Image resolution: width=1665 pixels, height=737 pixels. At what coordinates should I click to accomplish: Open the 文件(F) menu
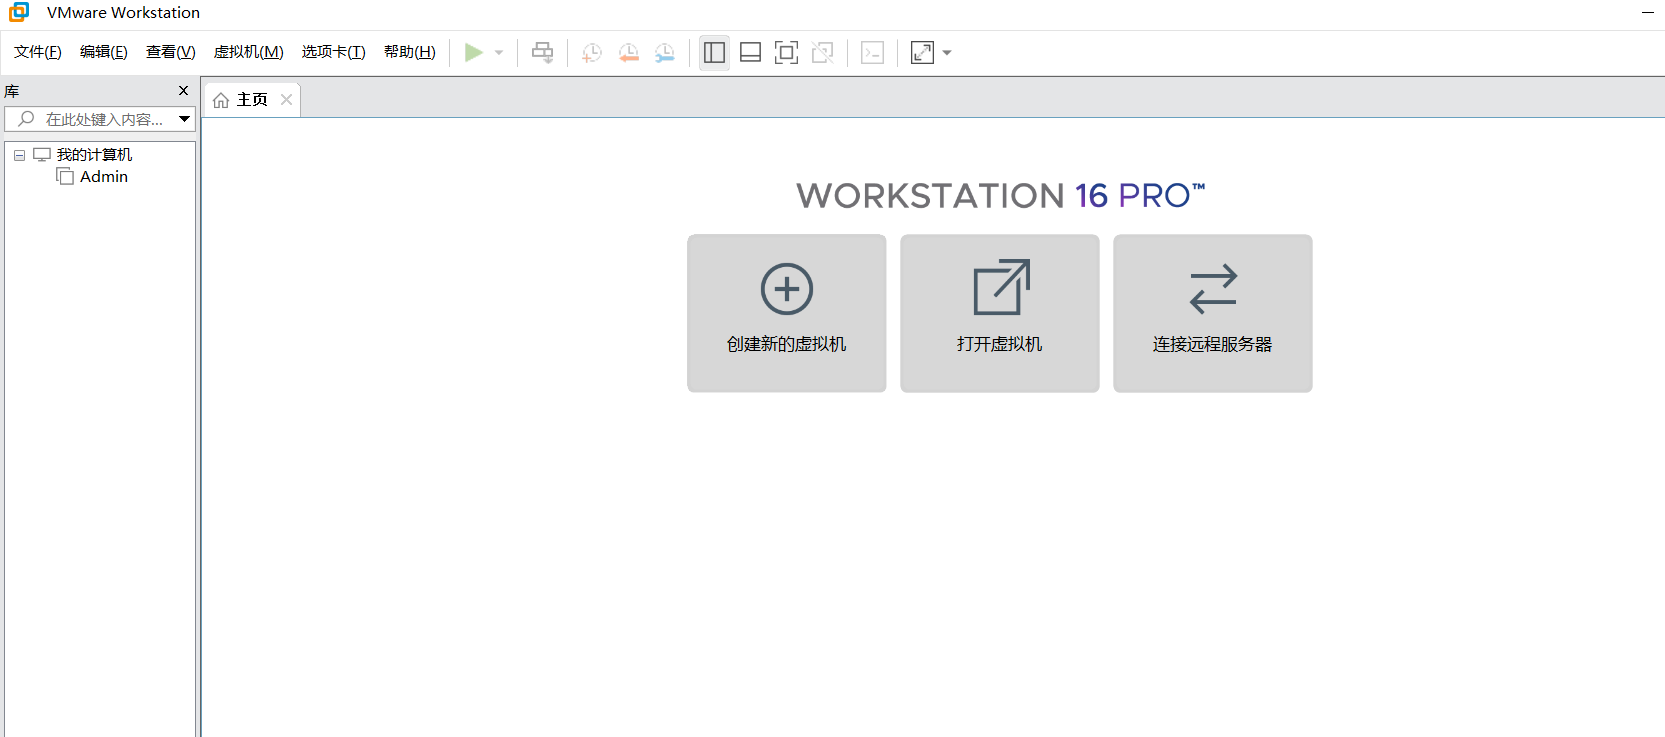[38, 52]
